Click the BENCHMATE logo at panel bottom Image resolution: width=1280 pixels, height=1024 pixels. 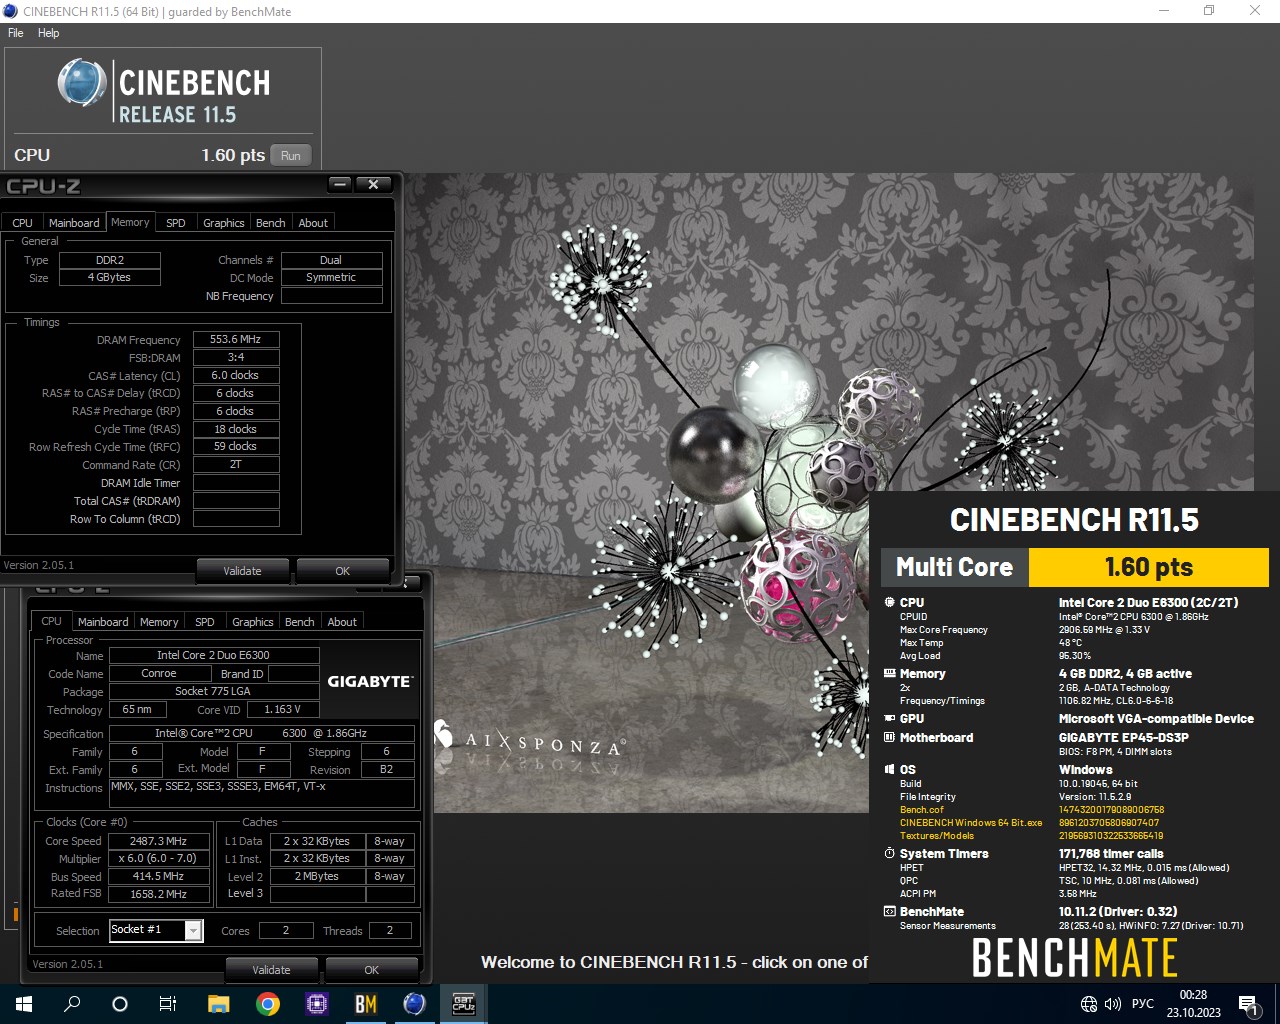tap(1074, 958)
